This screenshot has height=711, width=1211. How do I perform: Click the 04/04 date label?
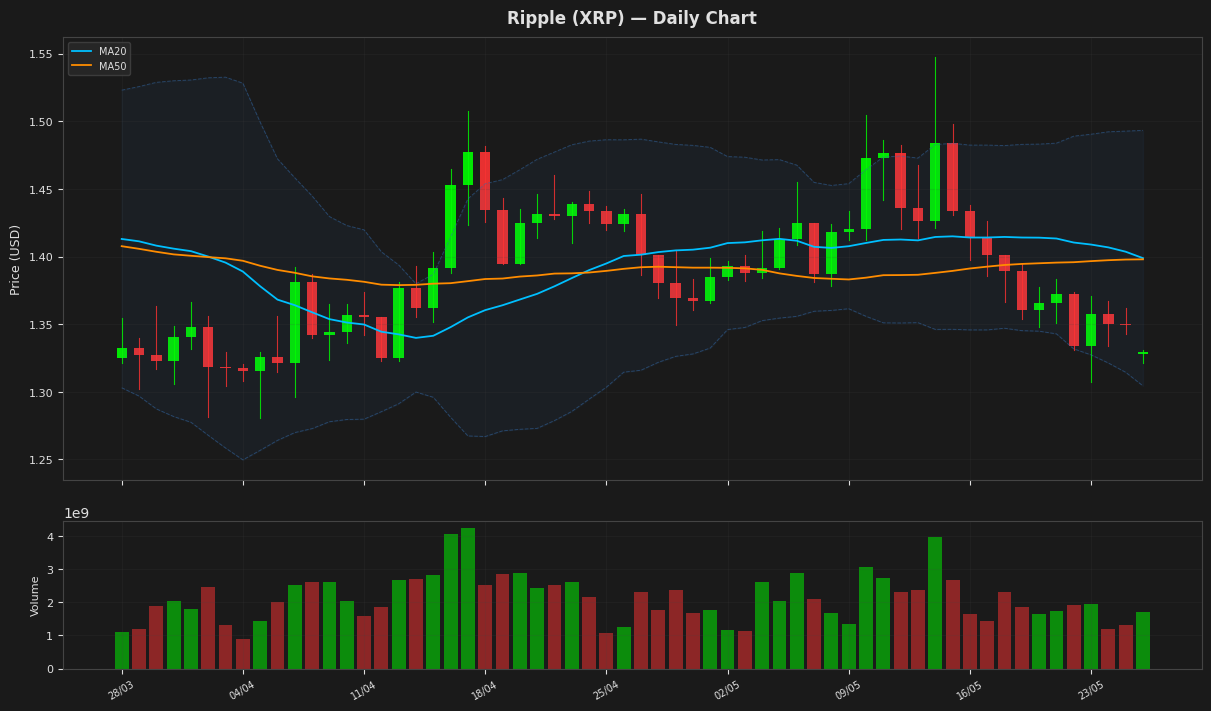click(x=243, y=691)
